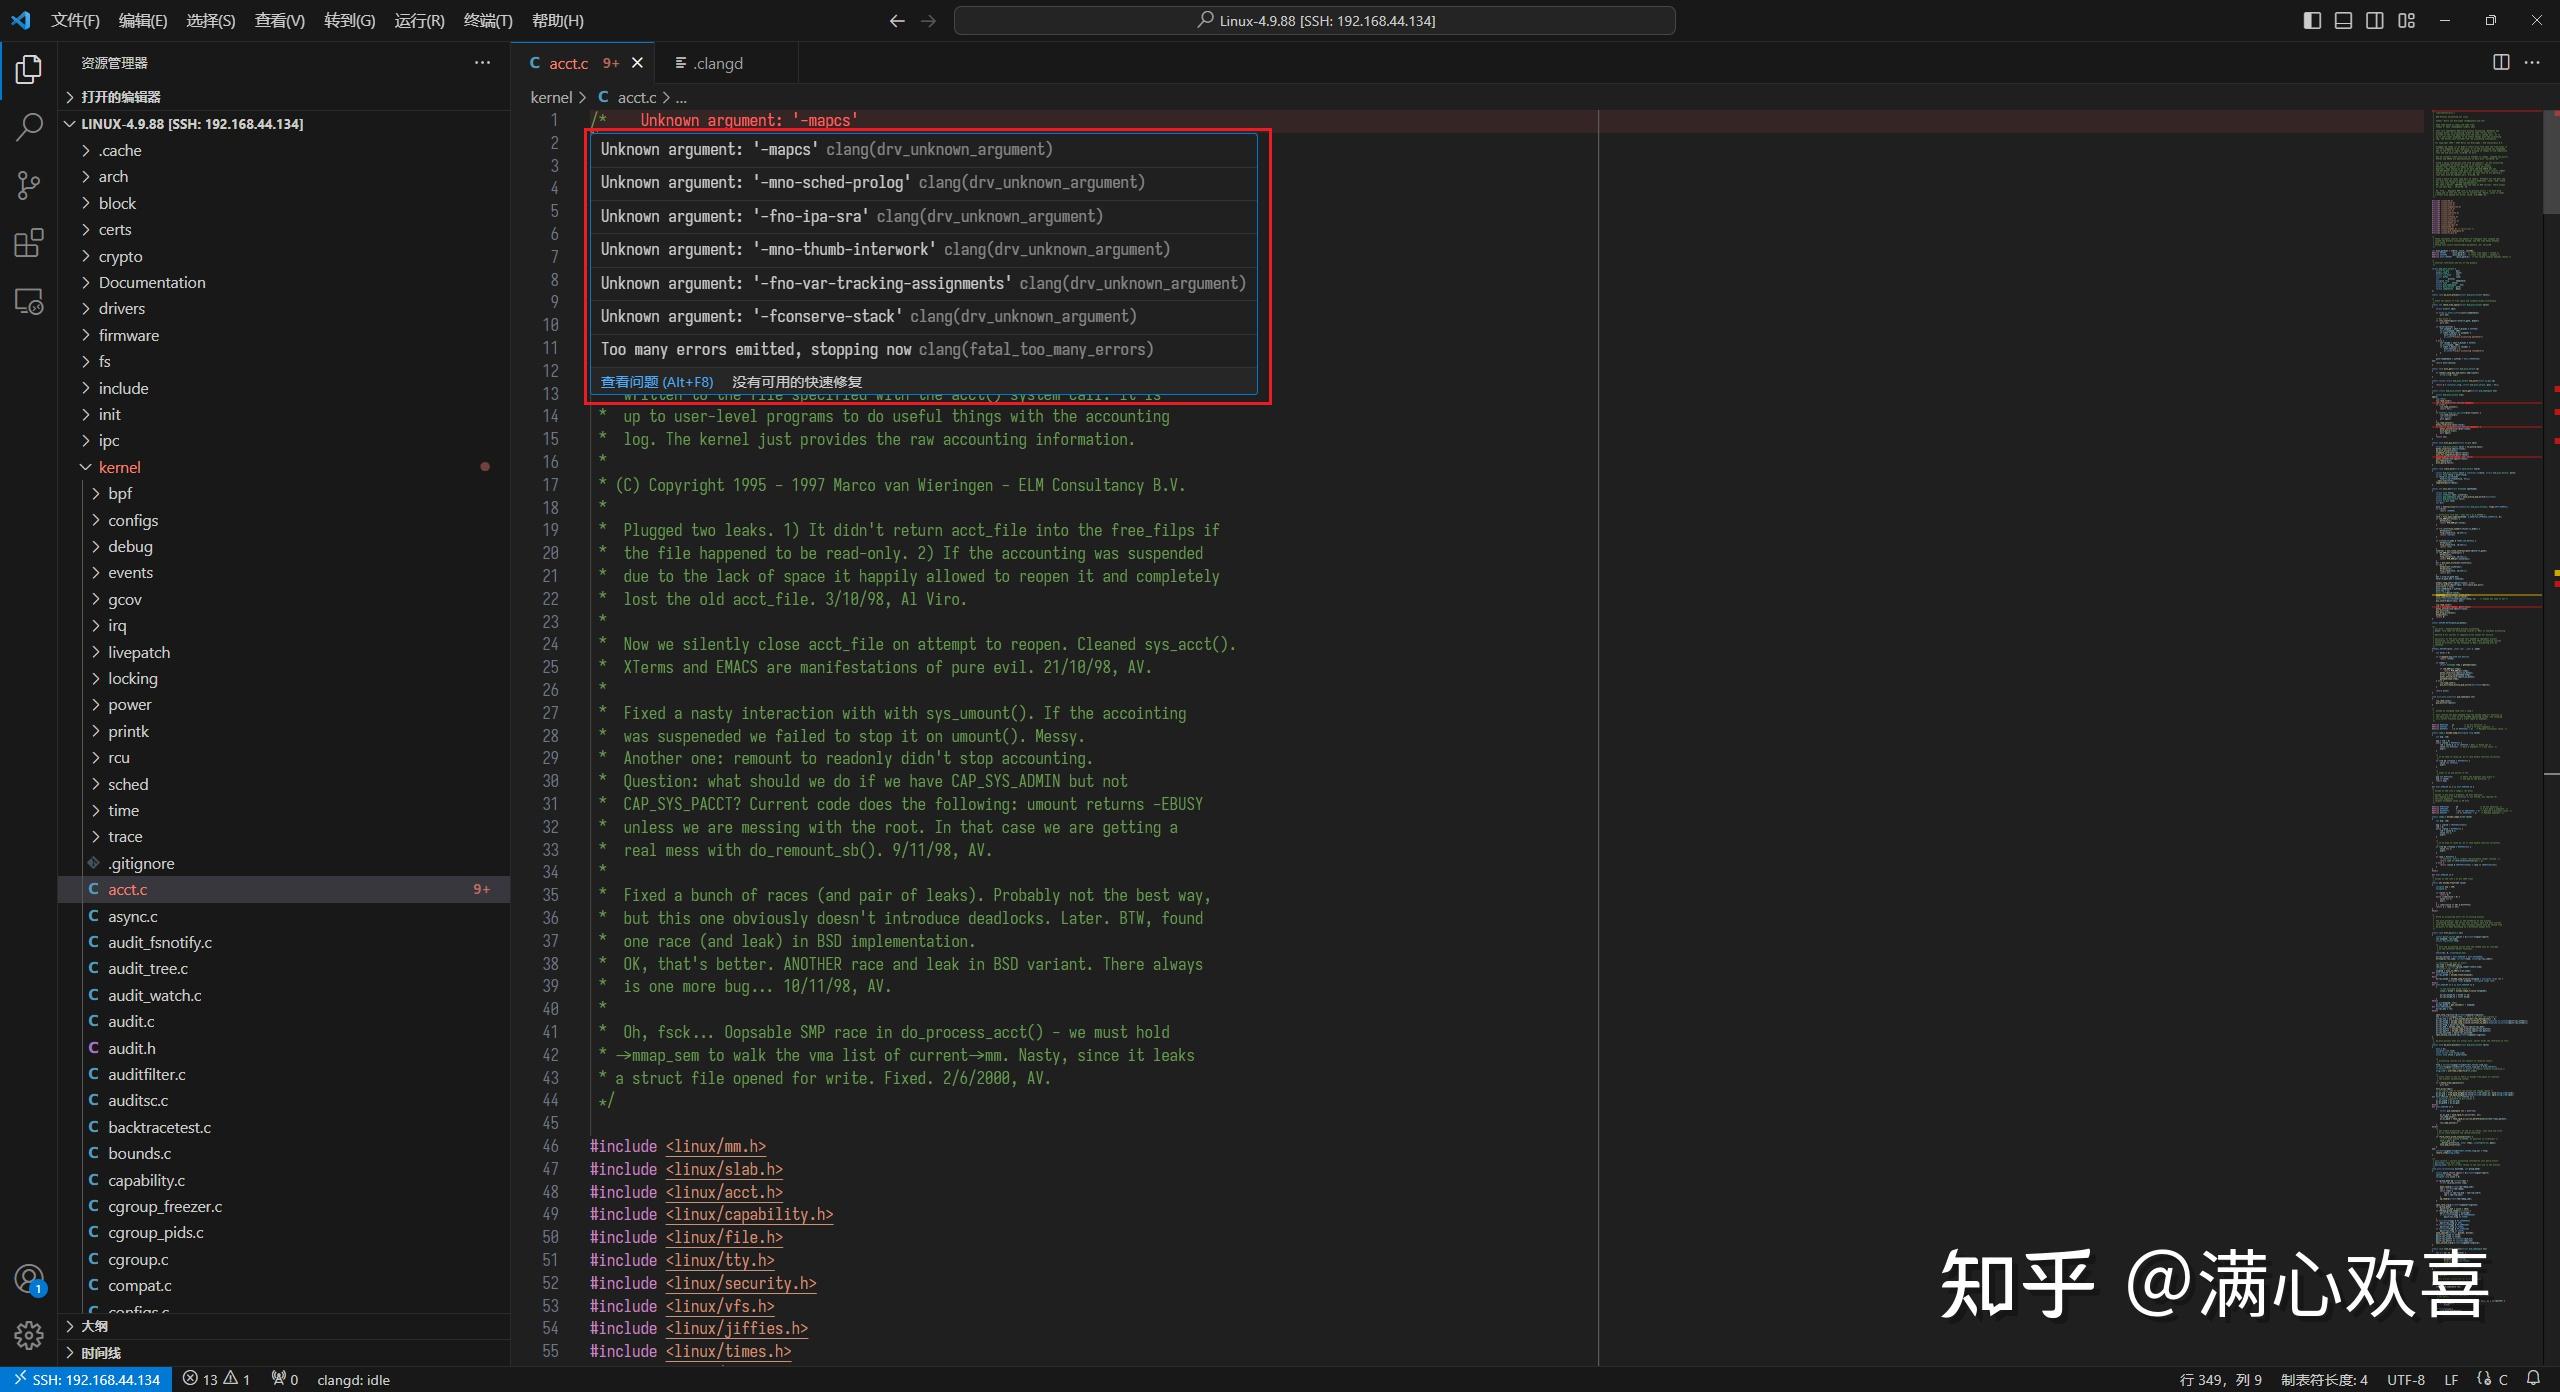Click the forwarded ports icon in the status bar

(x=284, y=1379)
